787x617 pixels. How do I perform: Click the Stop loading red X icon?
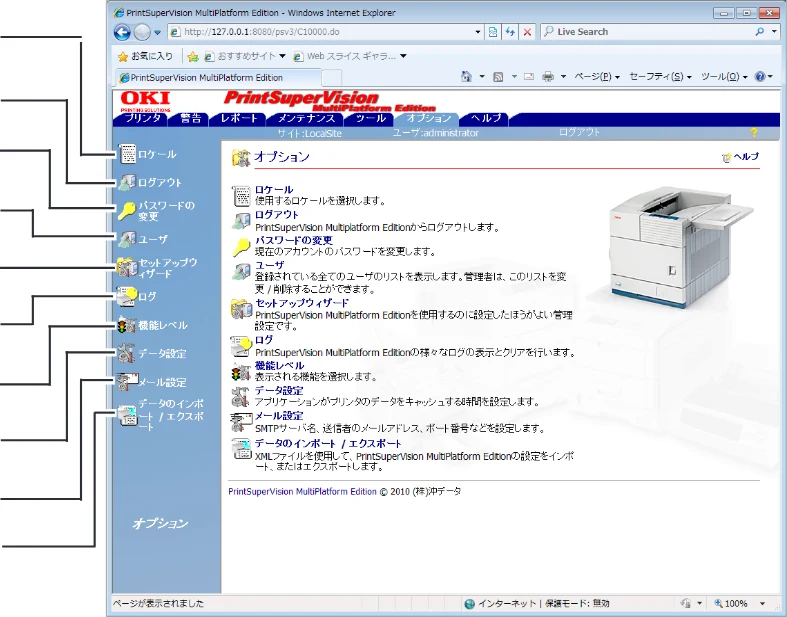point(527,32)
